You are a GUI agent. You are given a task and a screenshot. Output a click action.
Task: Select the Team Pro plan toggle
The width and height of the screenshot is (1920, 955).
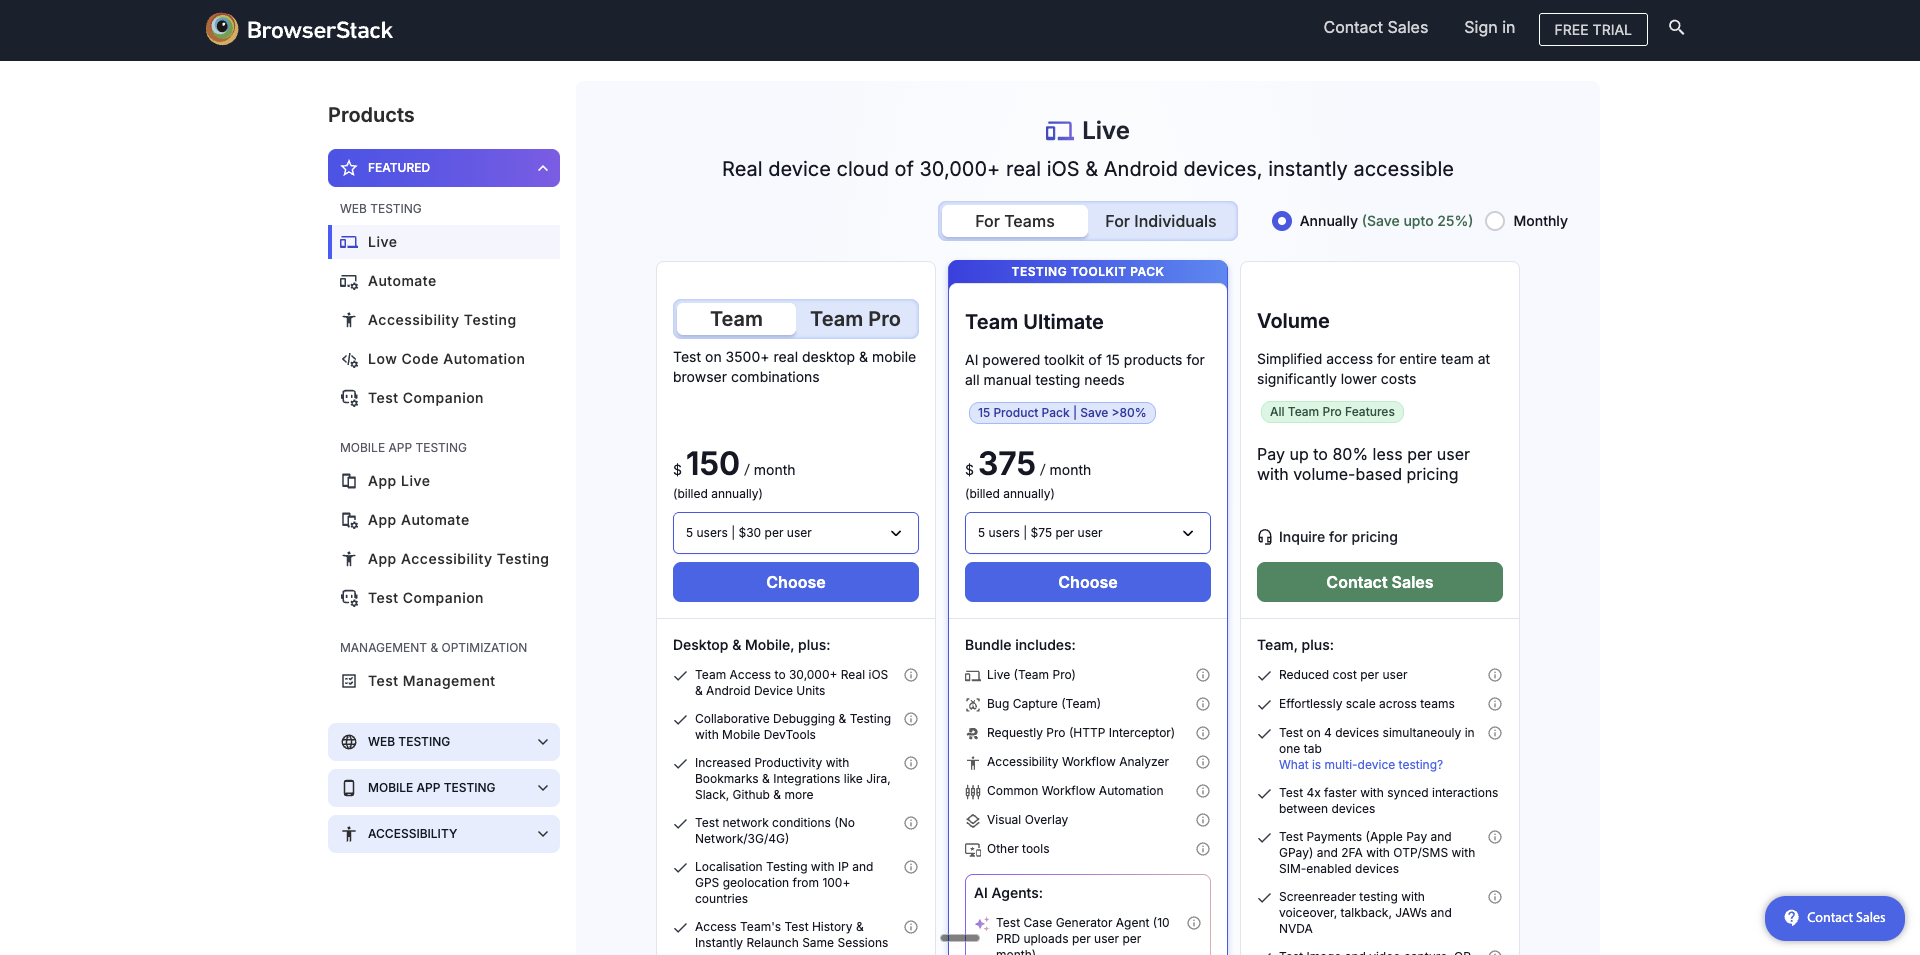pyautogui.click(x=855, y=319)
